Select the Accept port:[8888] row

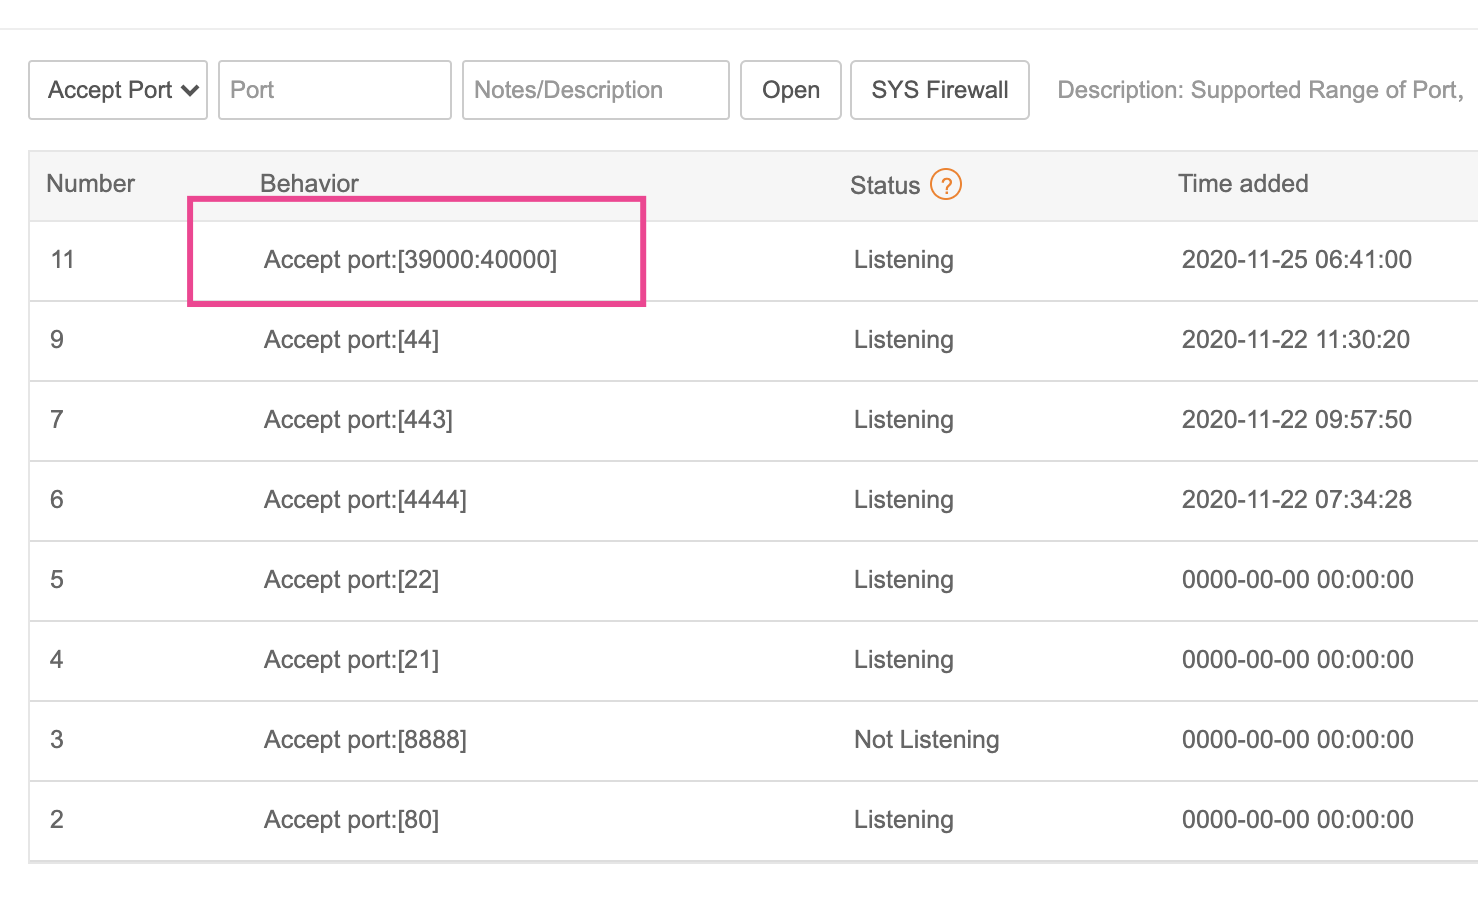[x=365, y=740]
